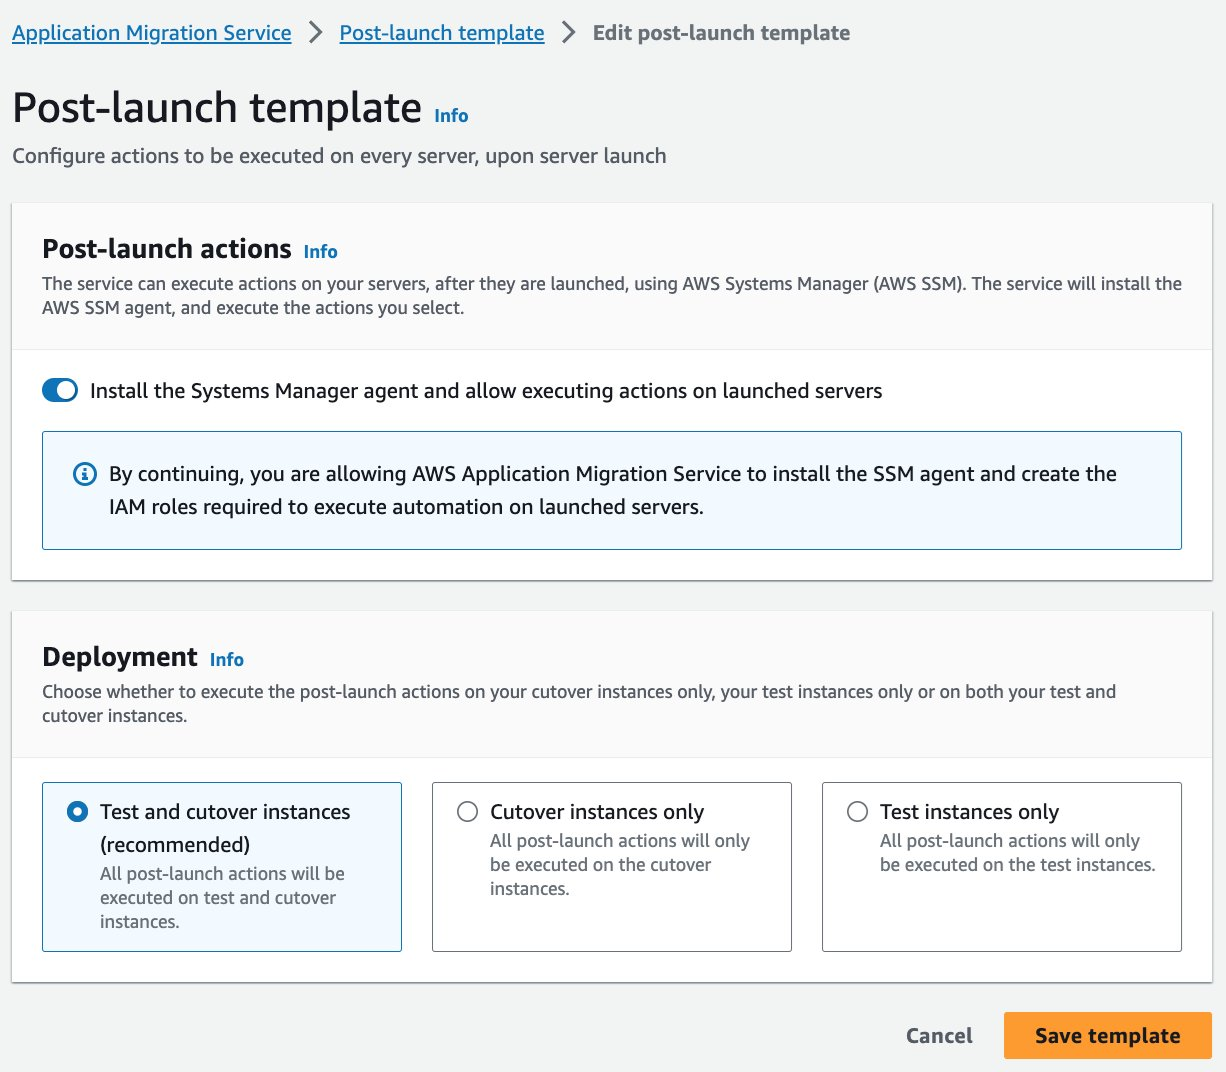Click the breadcrumb chevron before Edit post-launch template
1226x1072 pixels.
[566, 32]
